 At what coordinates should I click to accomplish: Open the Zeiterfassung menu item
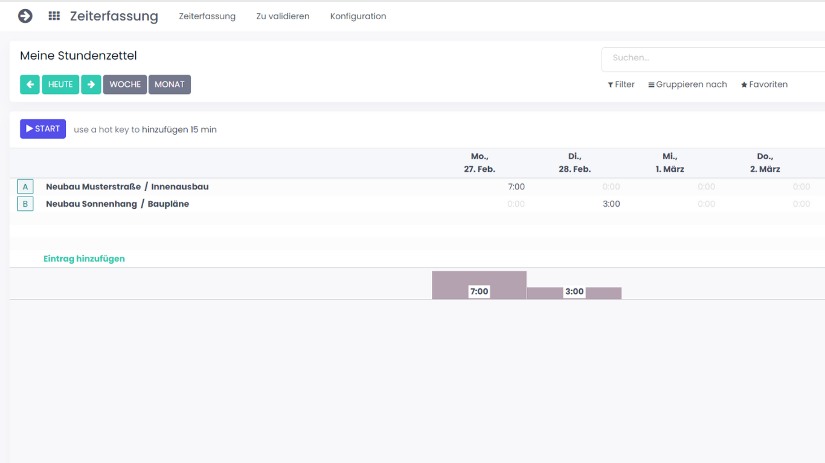(x=207, y=17)
